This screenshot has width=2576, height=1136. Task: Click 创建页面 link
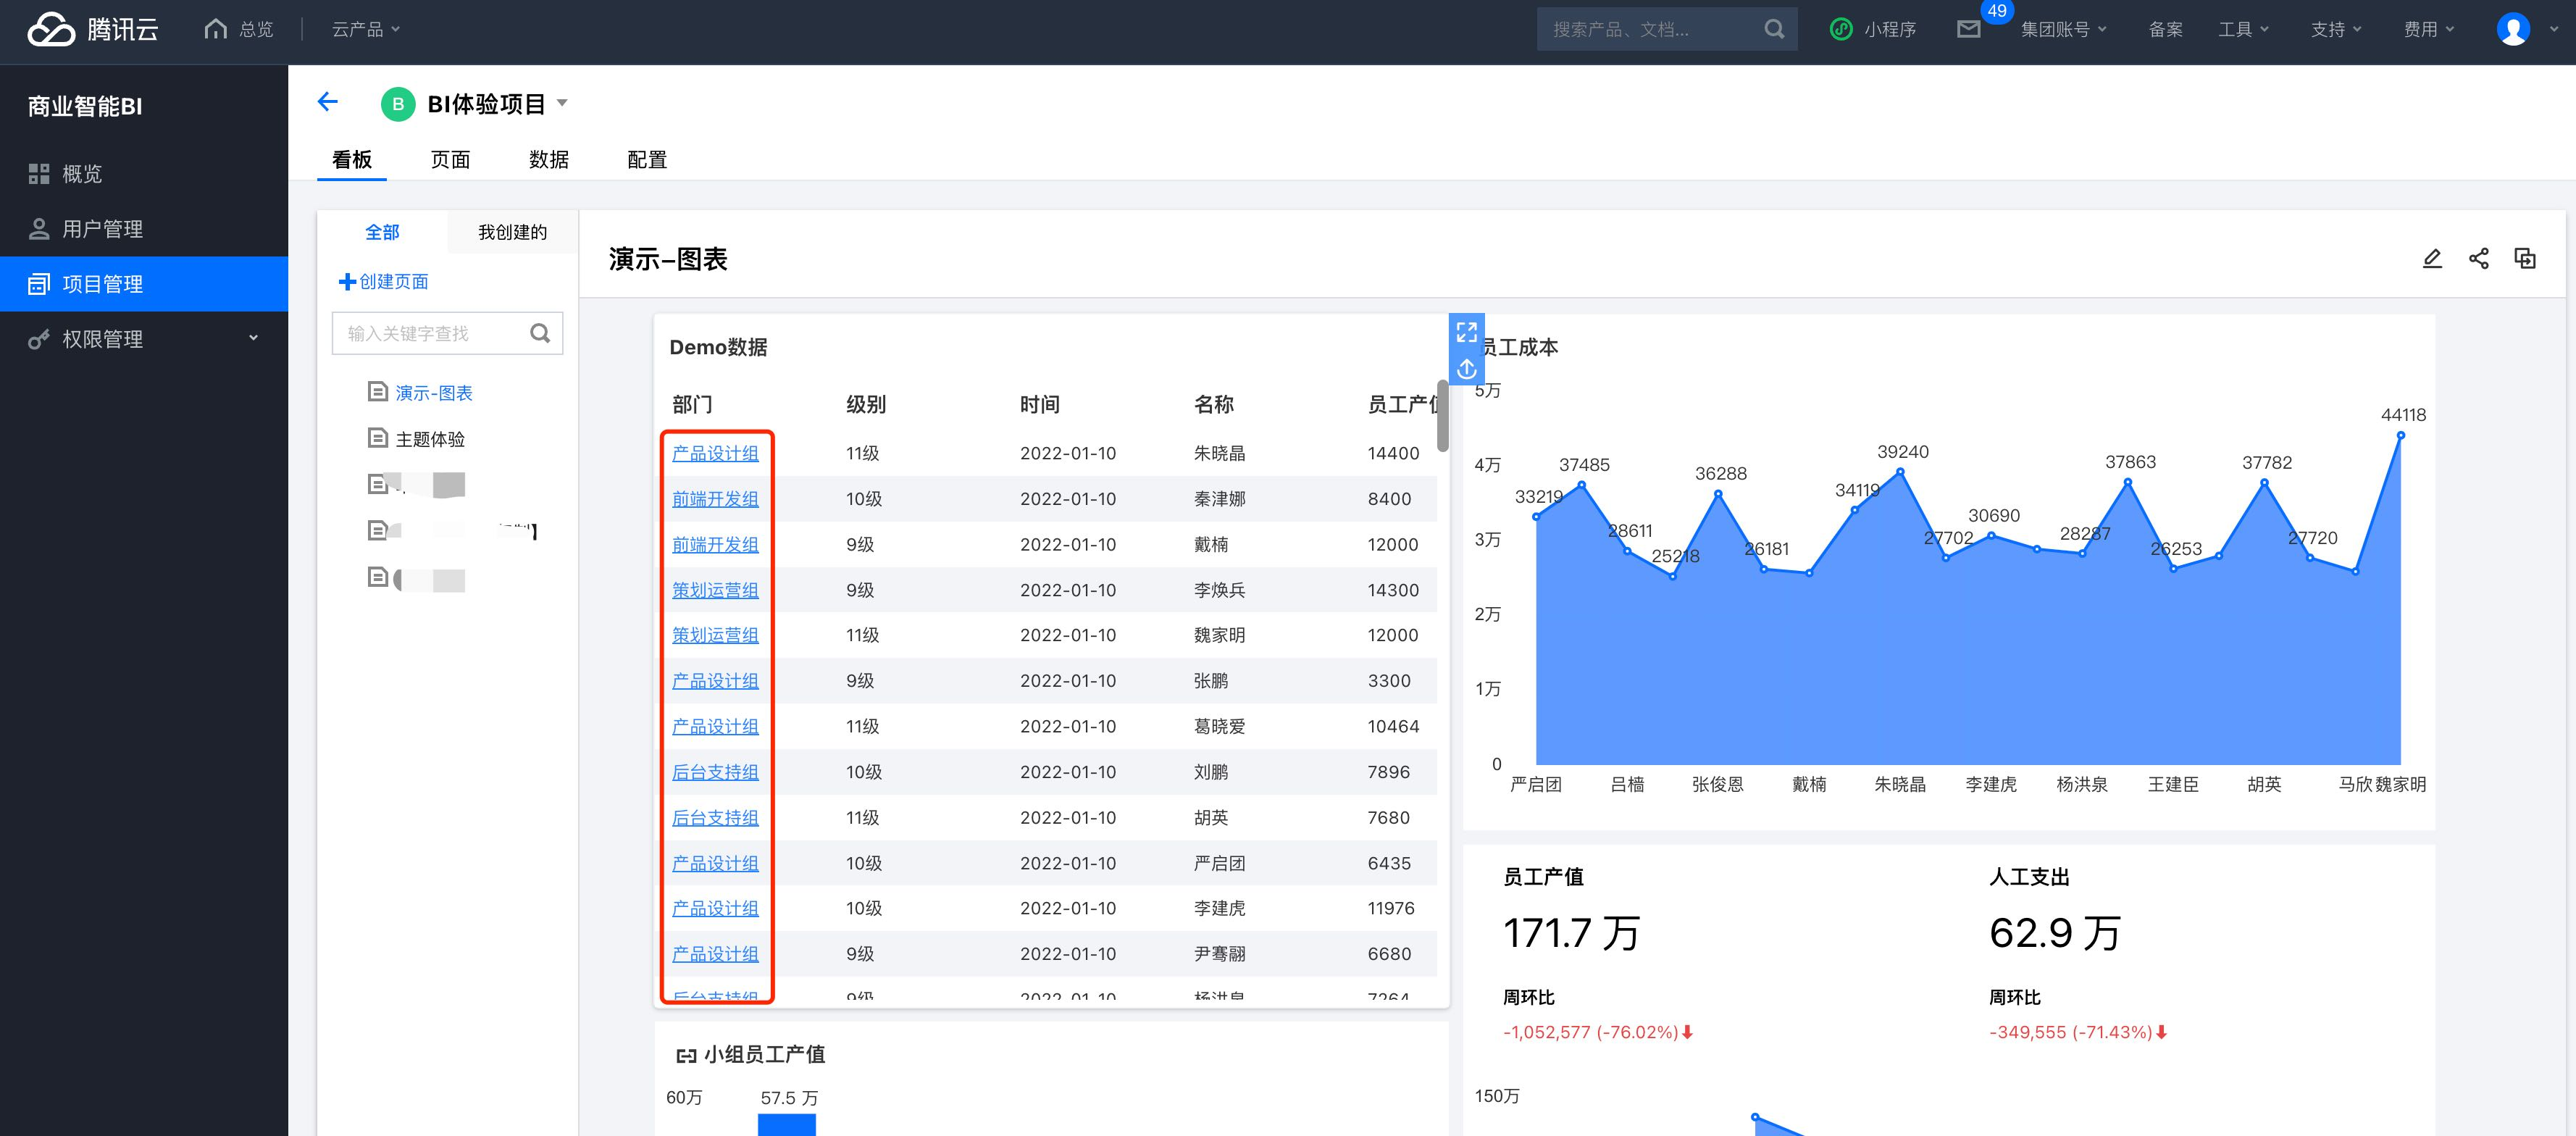384,282
